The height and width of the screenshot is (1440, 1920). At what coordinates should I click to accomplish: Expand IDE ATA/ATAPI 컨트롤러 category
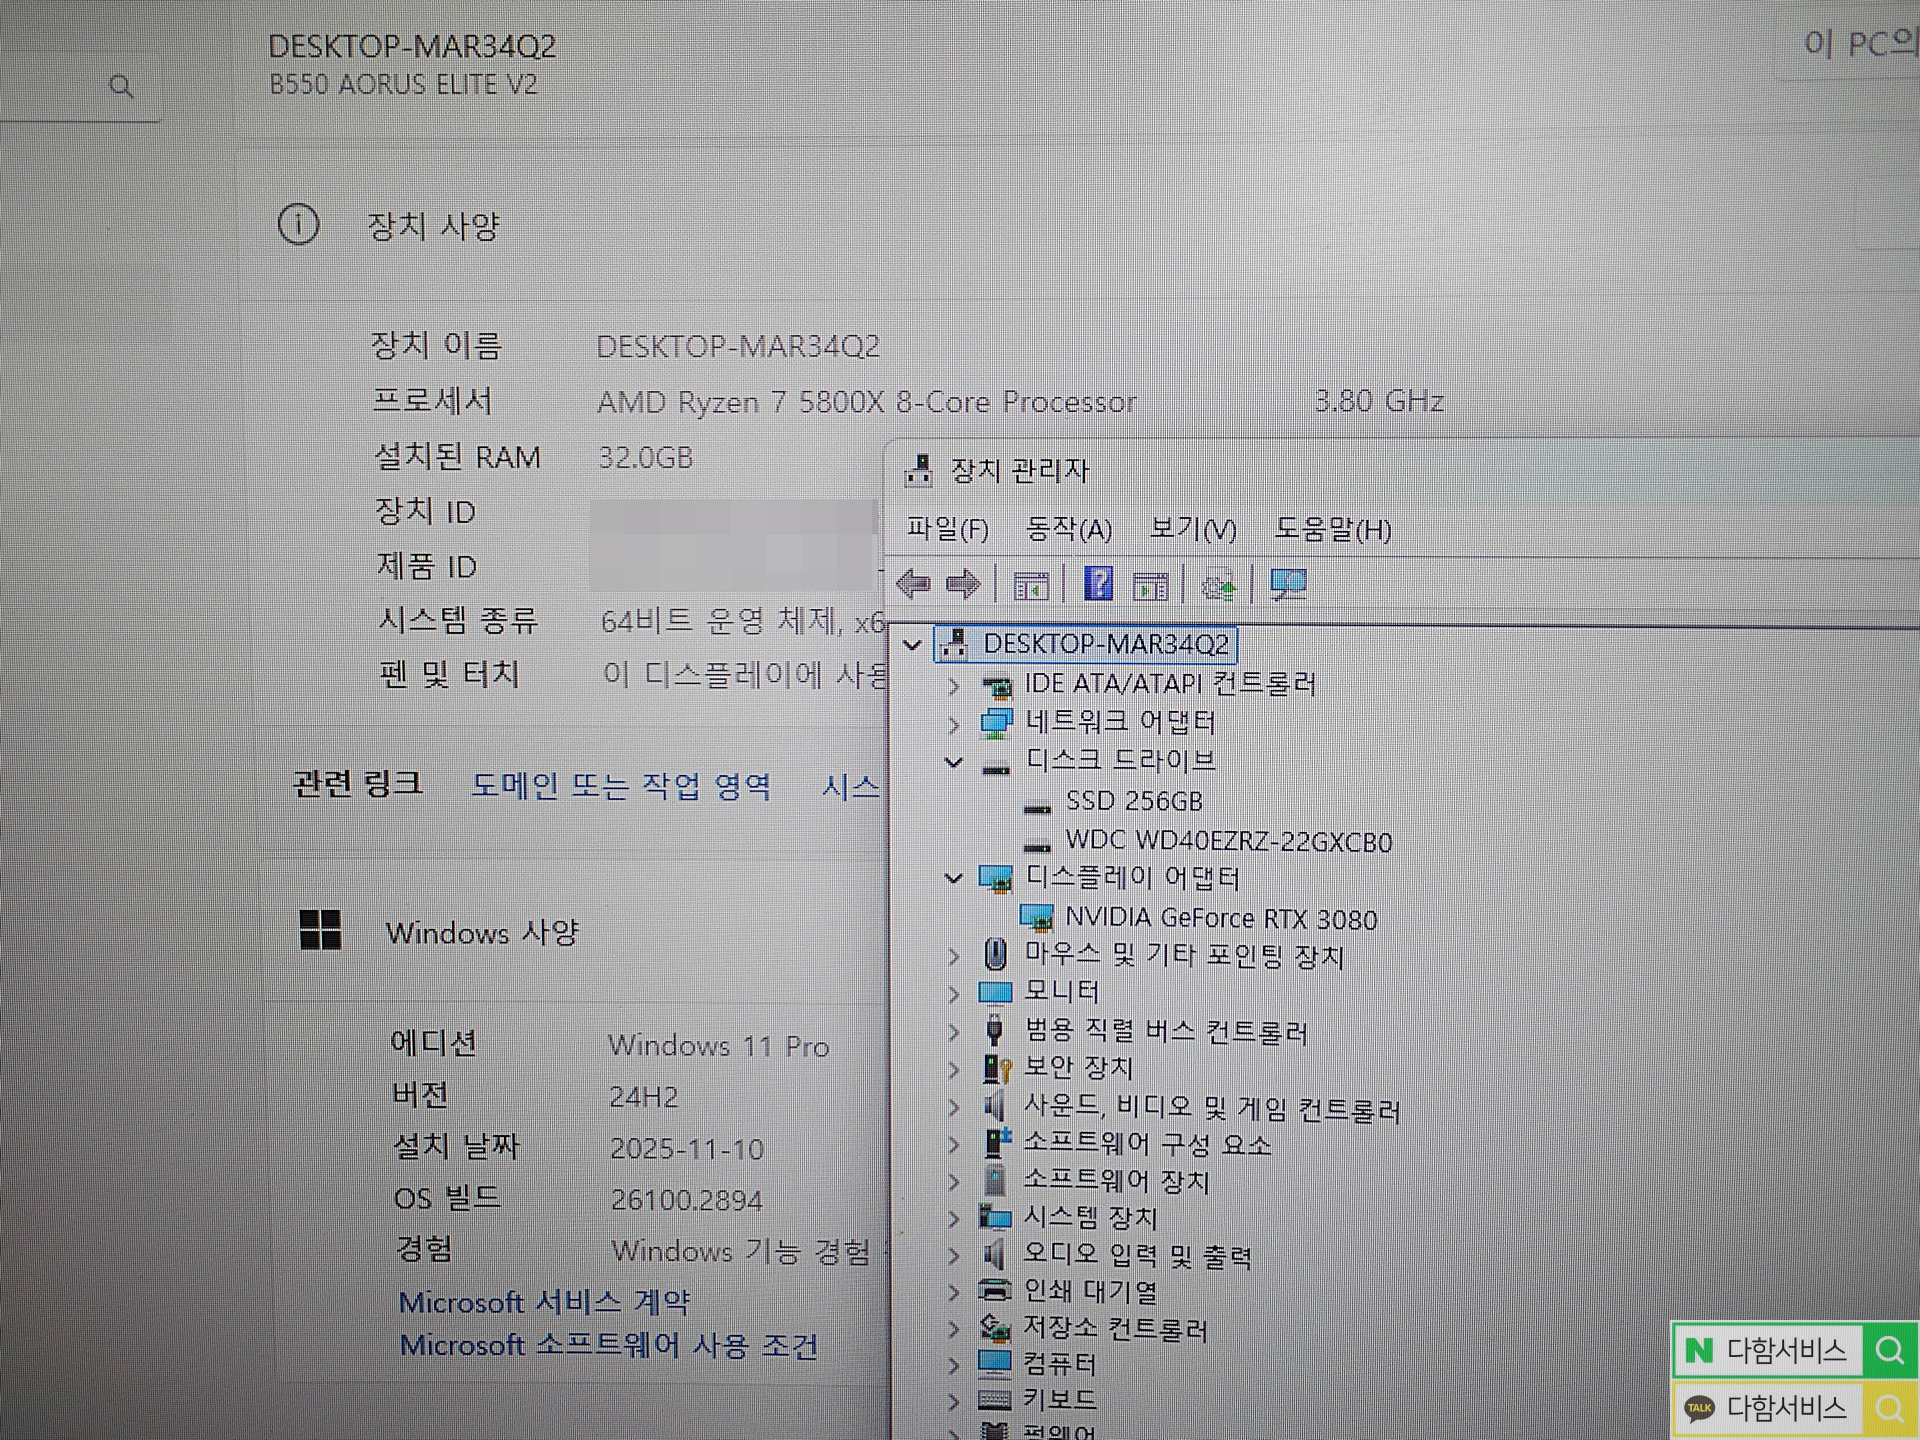coord(953,686)
